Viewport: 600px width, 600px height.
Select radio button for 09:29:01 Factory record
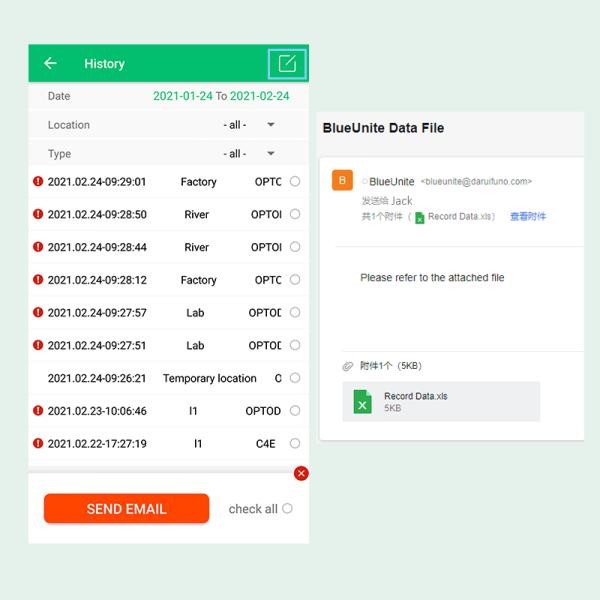[x=294, y=182]
